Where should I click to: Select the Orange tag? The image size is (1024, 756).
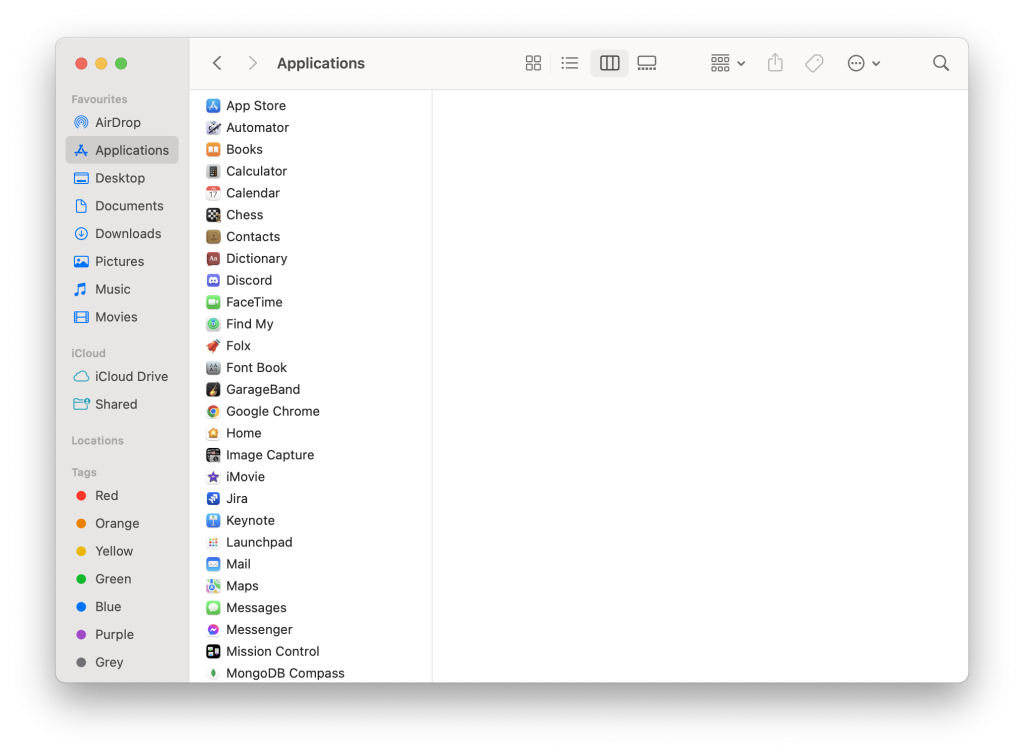point(121,524)
